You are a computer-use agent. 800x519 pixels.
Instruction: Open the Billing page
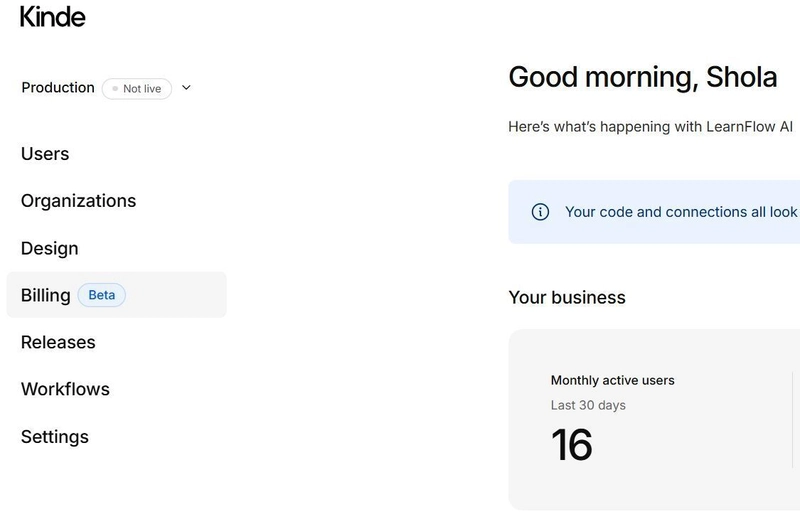tap(116, 295)
